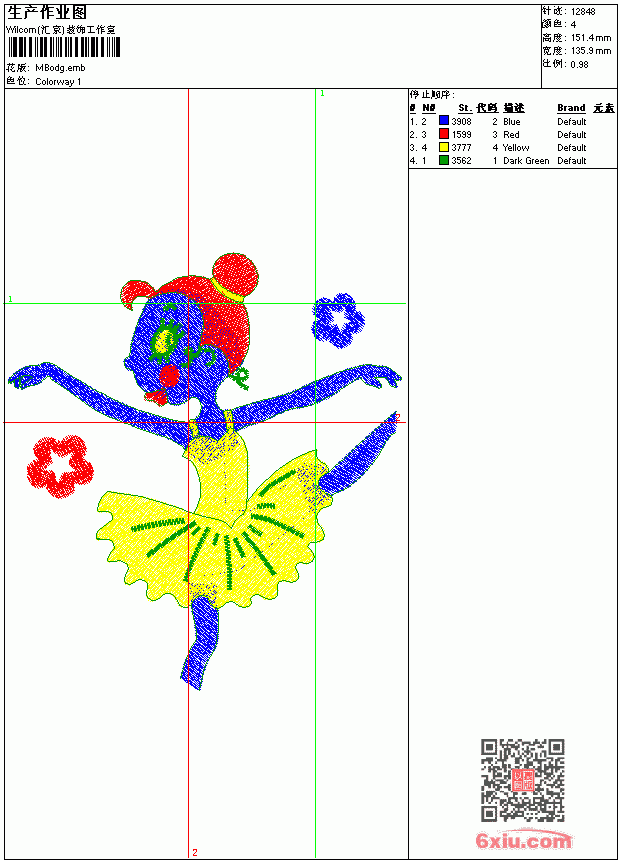
Task: Click the Colorway 1 label
Action: tap(58, 82)
